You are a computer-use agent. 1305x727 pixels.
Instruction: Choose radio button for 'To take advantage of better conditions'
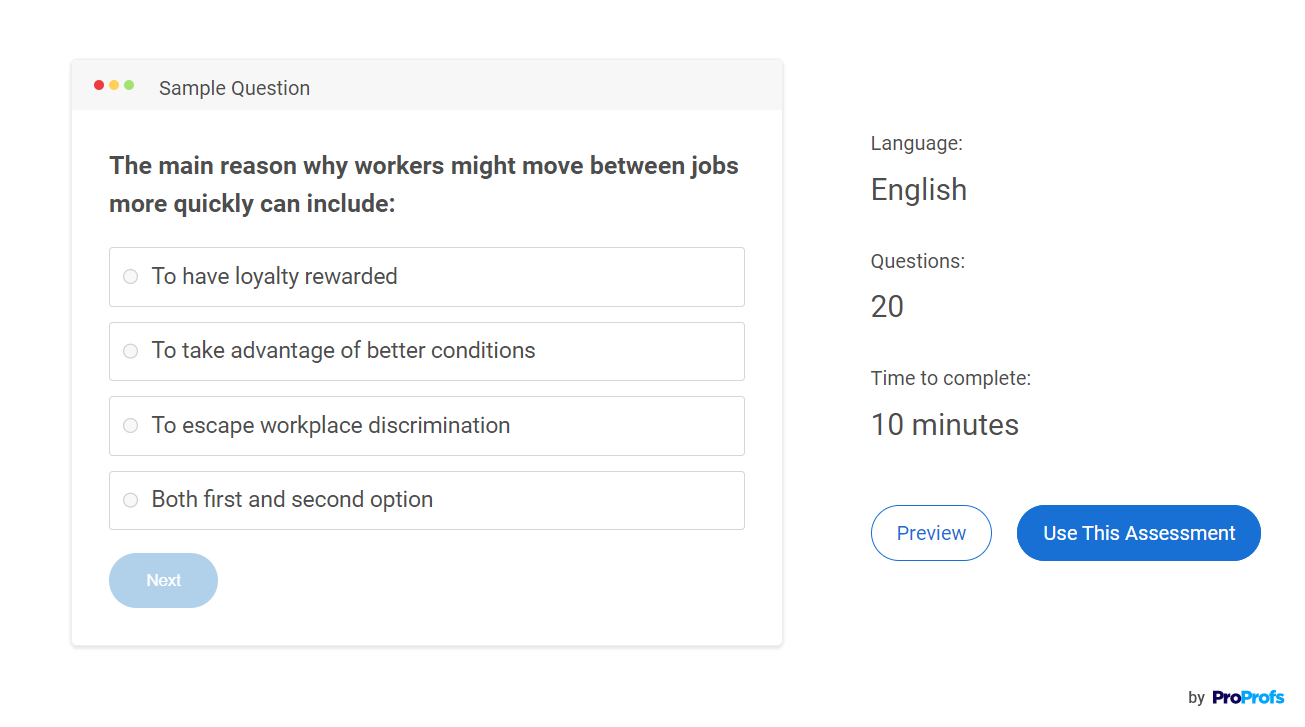130,351
